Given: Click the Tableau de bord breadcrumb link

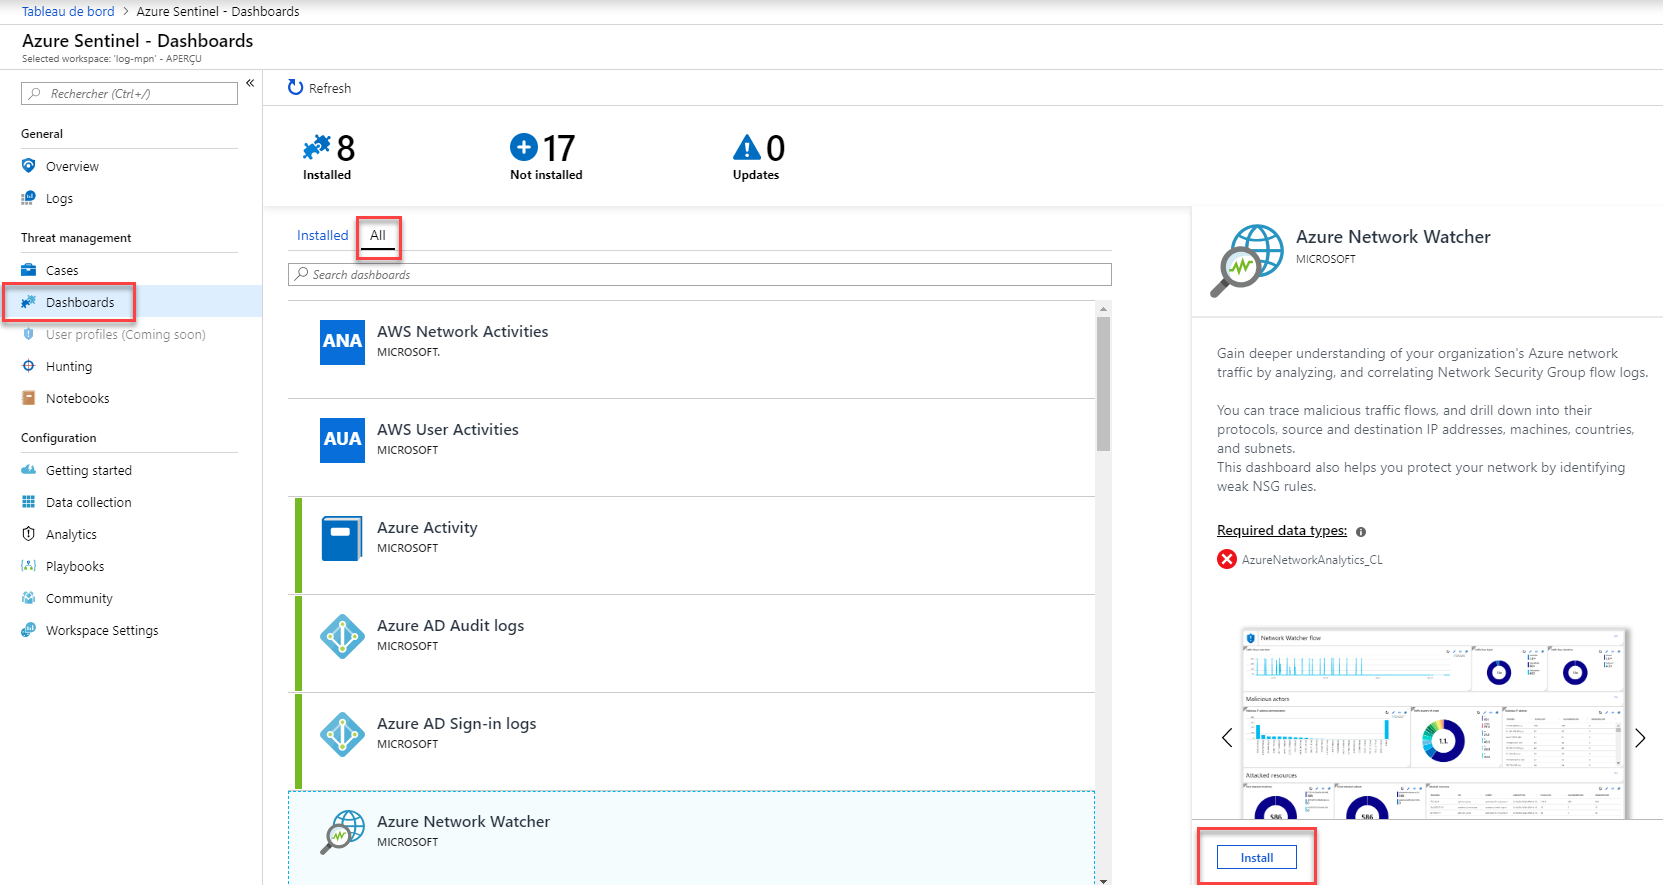Looking at the screenshot, I should (x=68, y=11).
